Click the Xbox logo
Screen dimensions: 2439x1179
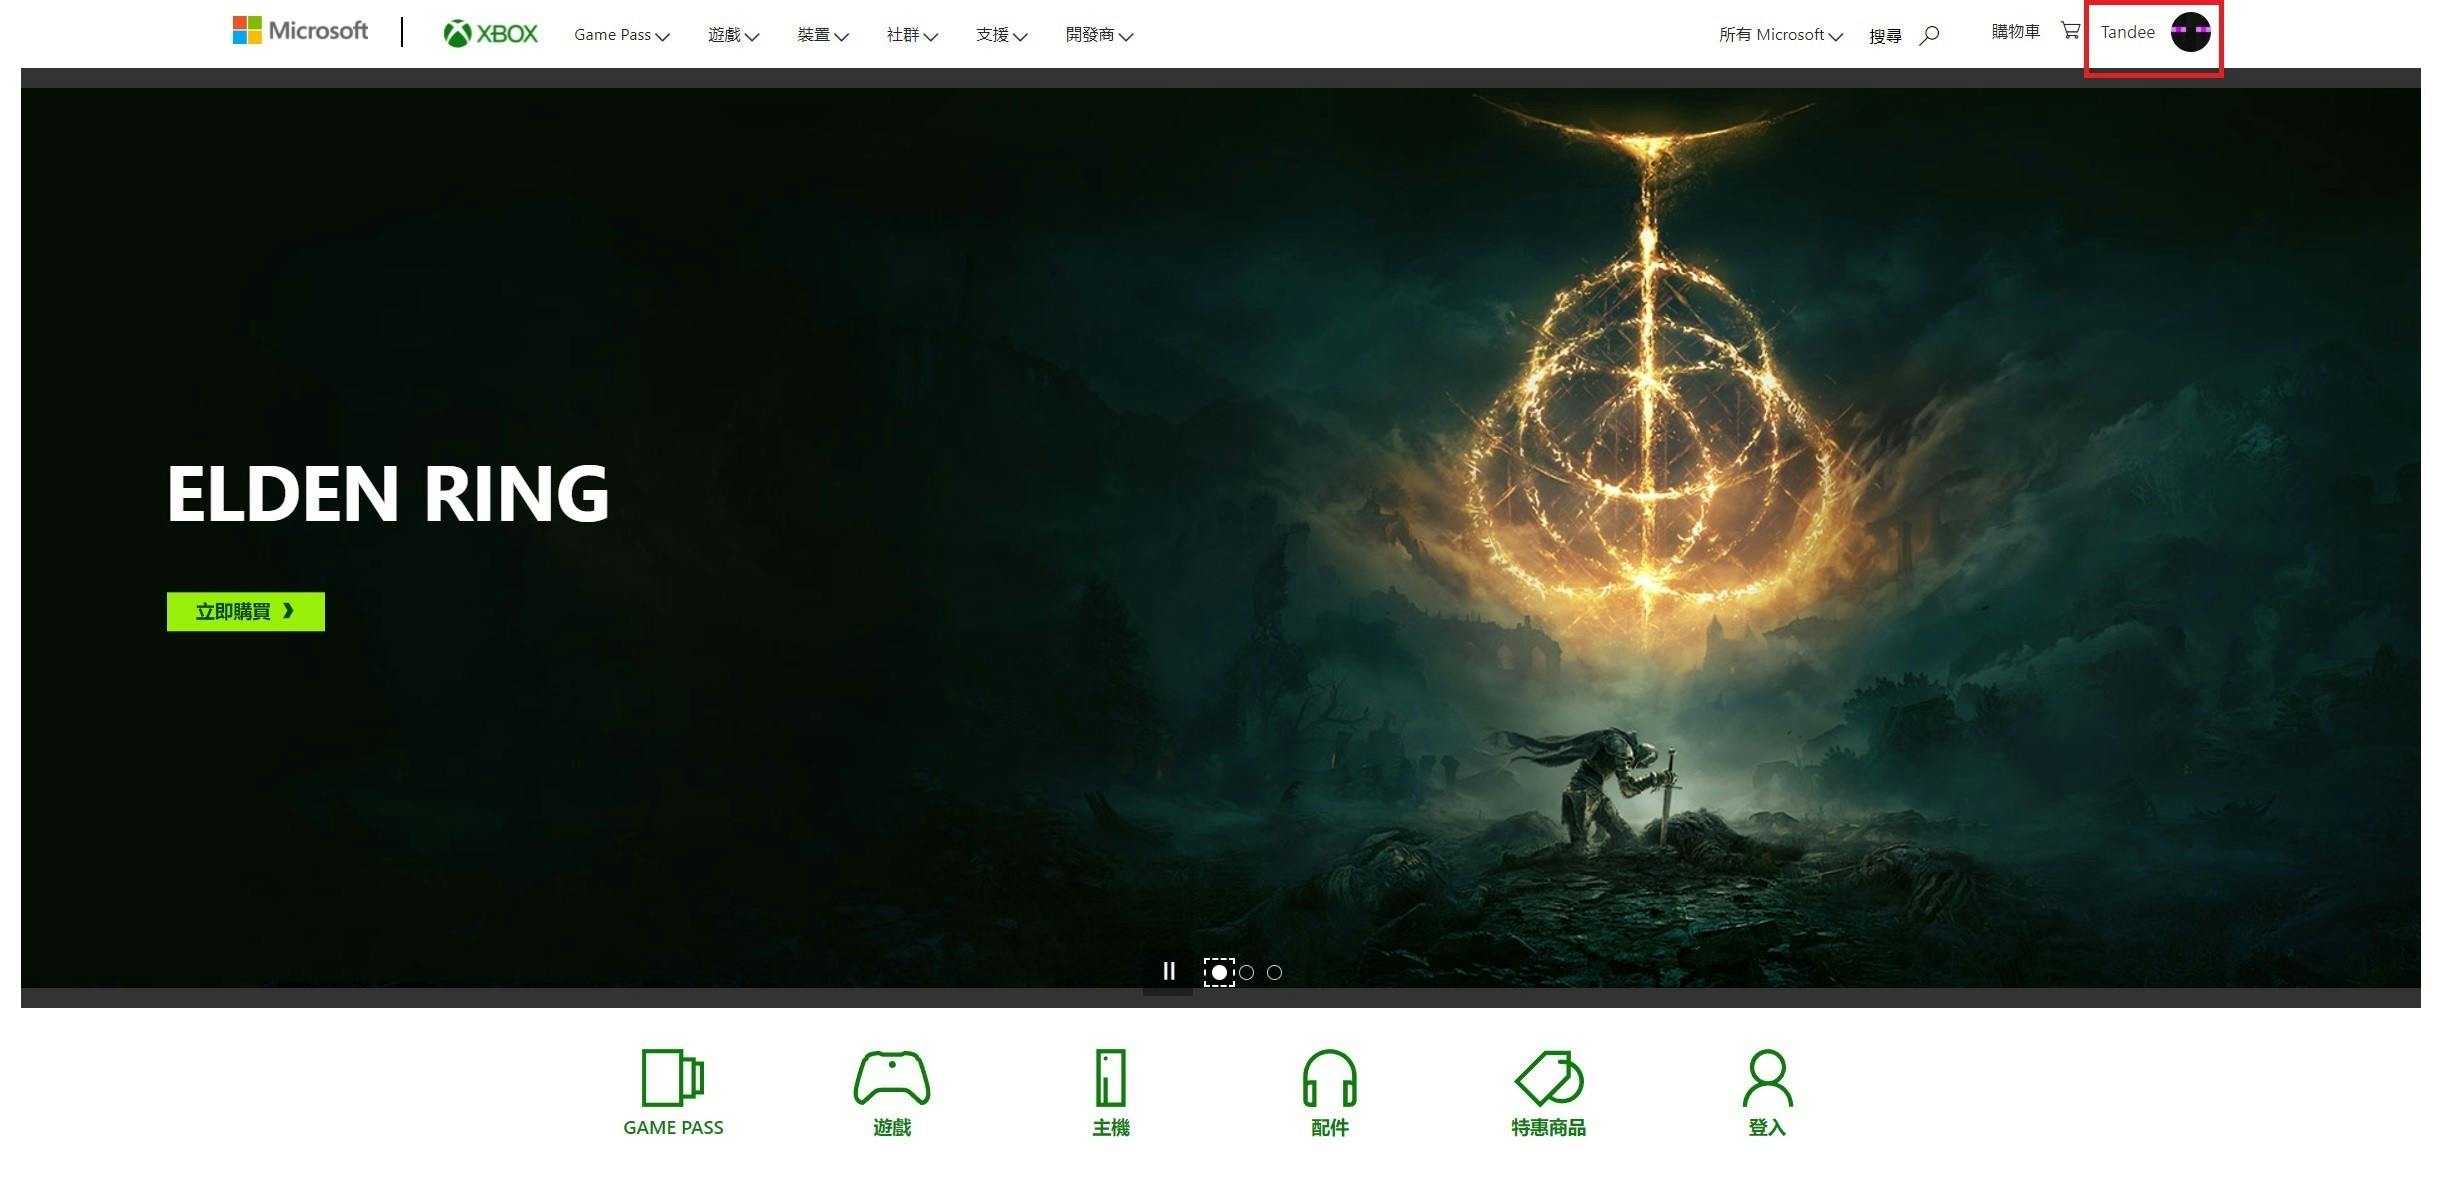(x=490, y=34)
